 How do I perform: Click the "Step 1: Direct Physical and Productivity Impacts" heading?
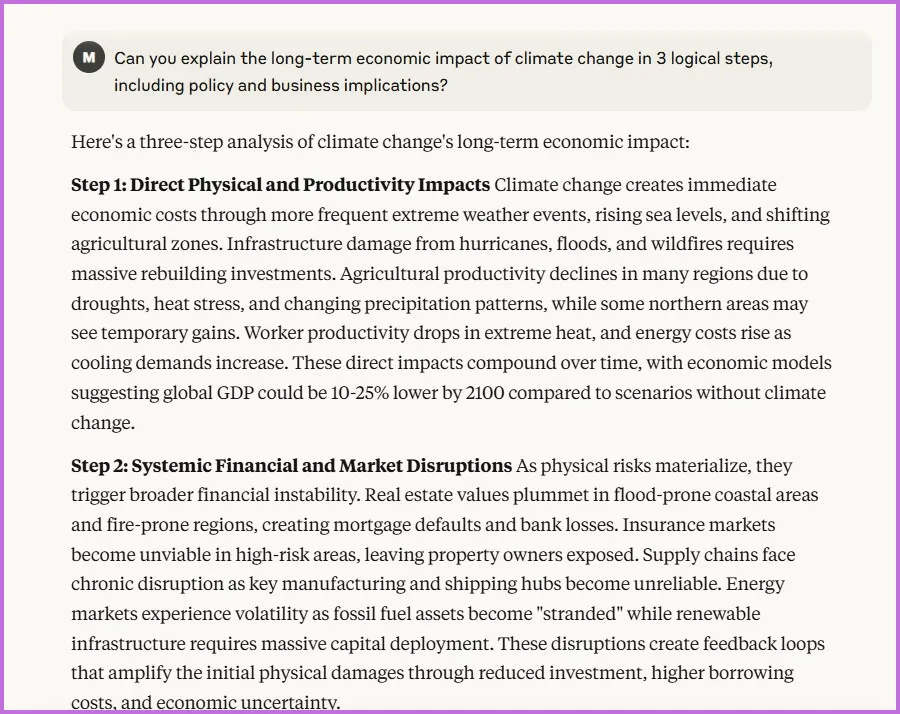tap(280, 185)
